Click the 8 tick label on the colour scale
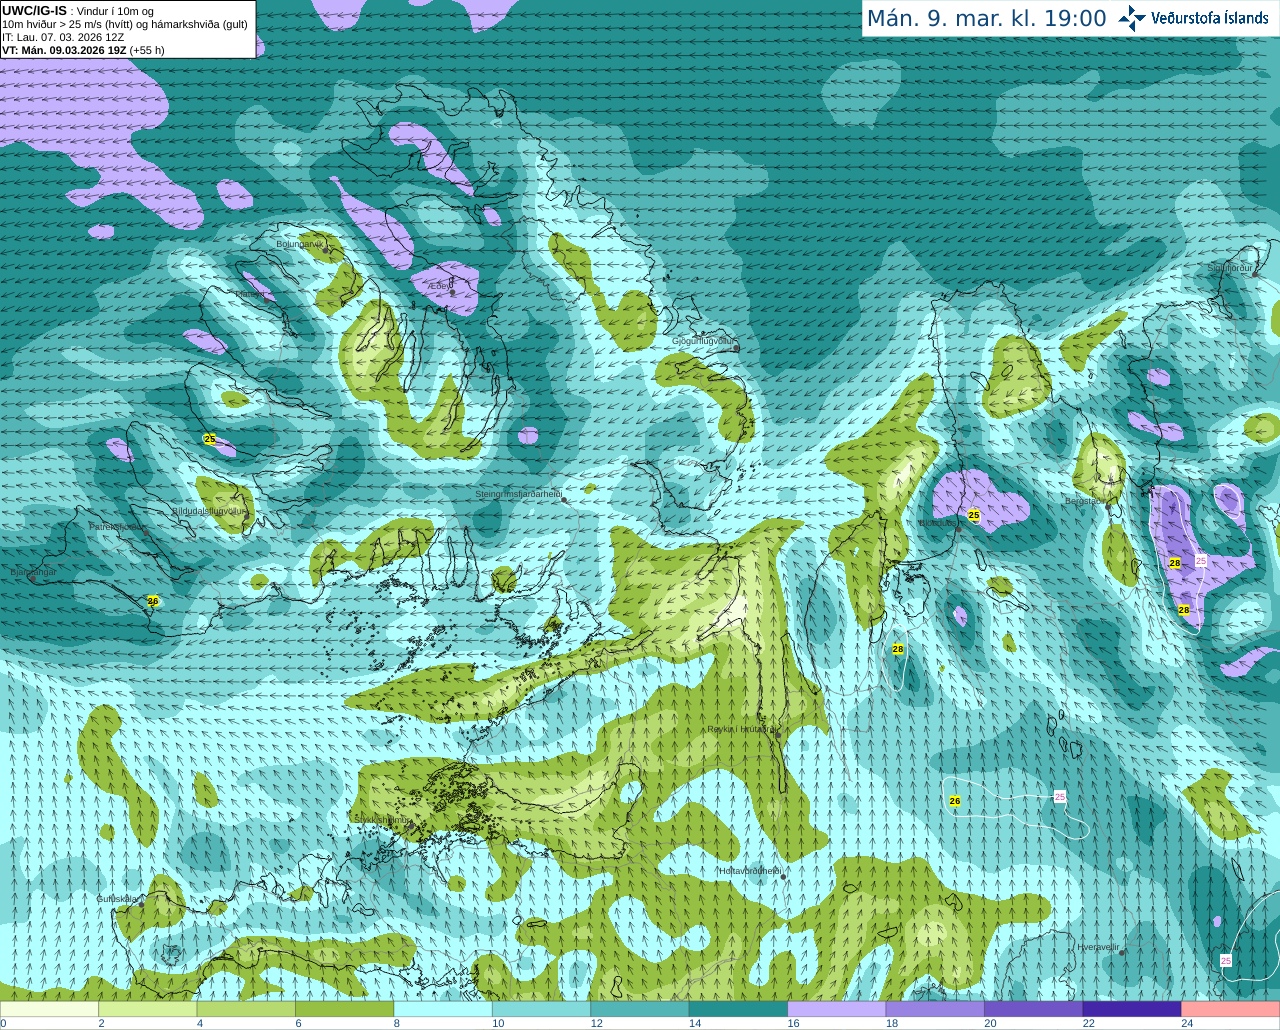The height and width of the screenshot is (1030, 1280). tap(397, 1023)
